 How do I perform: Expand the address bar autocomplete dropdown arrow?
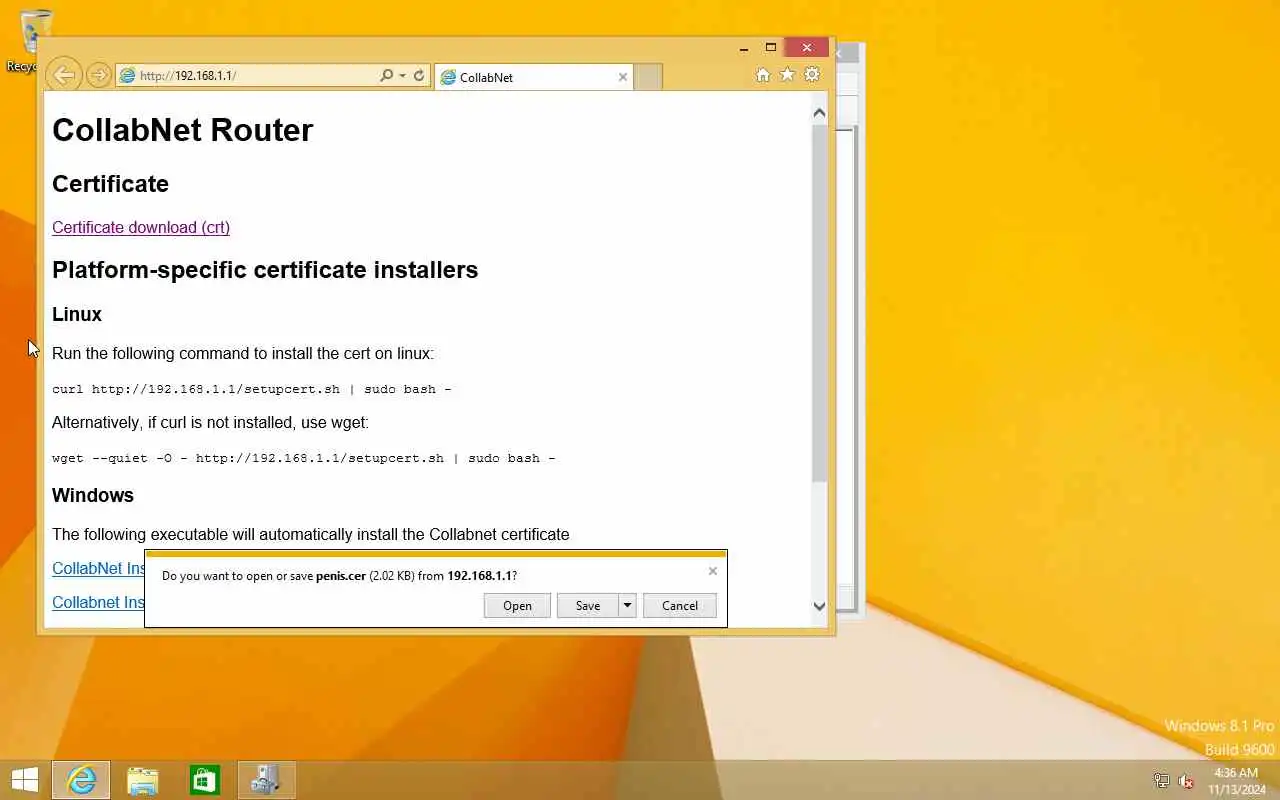(402, 76)
